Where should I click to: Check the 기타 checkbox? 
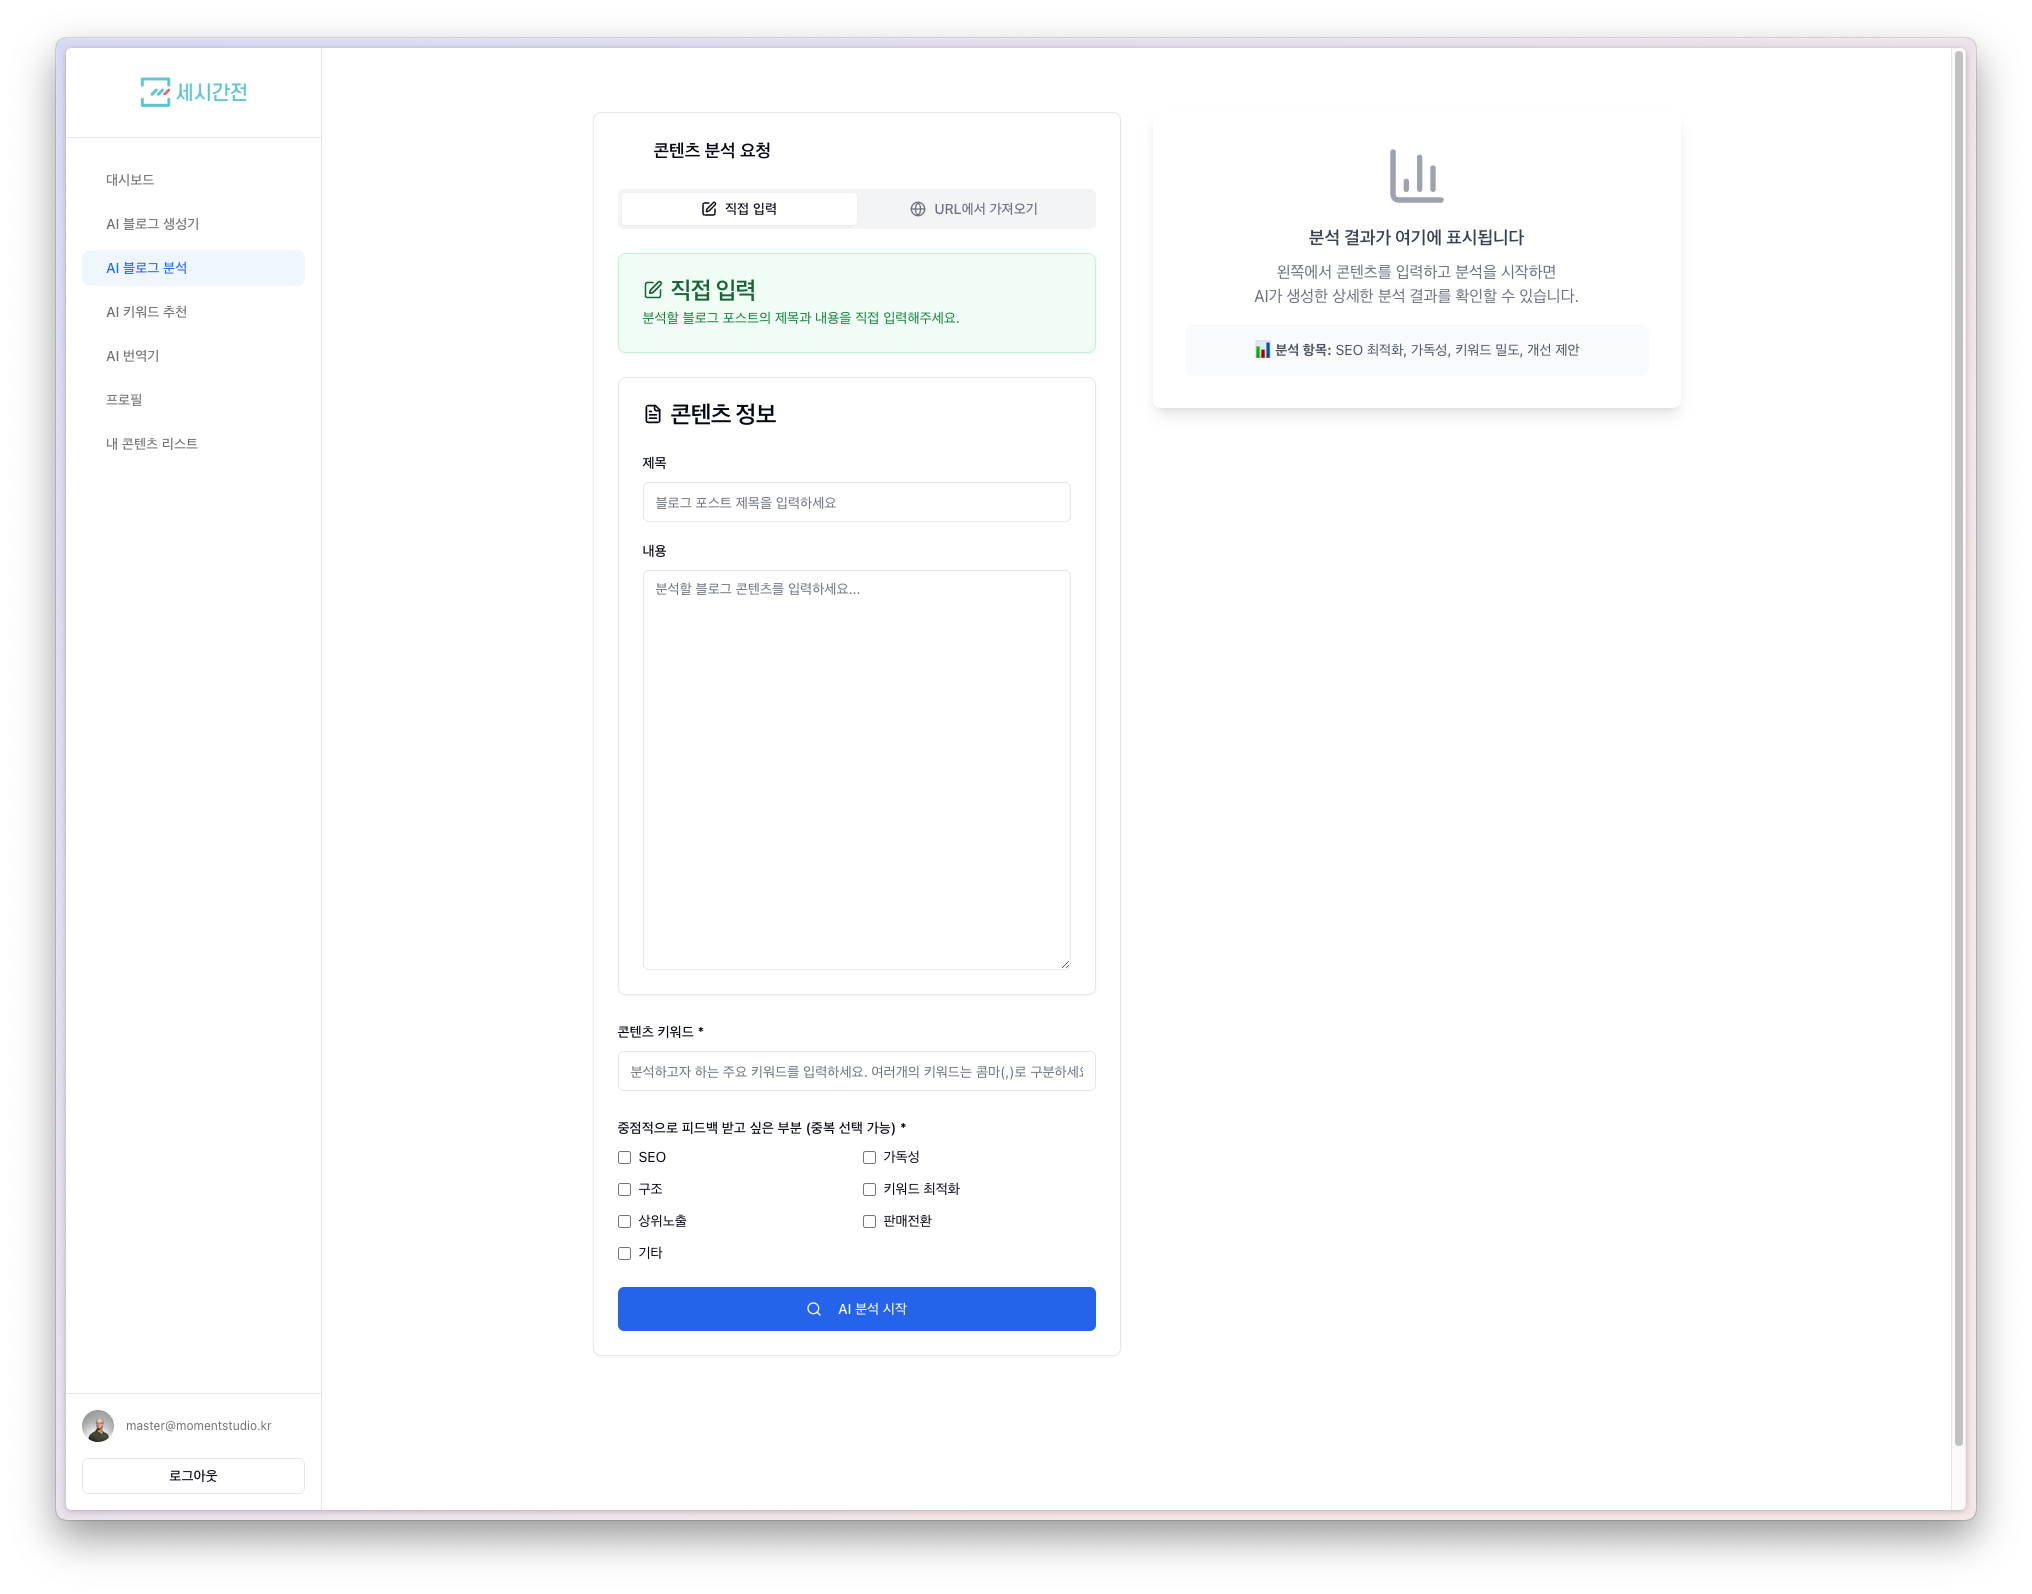(x=624, y=1253)
